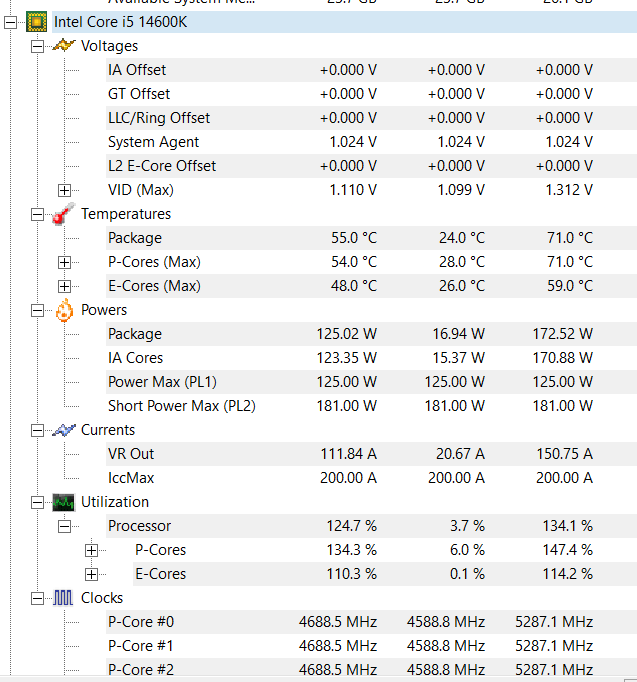
Task: Click the 1.024 V System Agent value
Action: point(353,142)
